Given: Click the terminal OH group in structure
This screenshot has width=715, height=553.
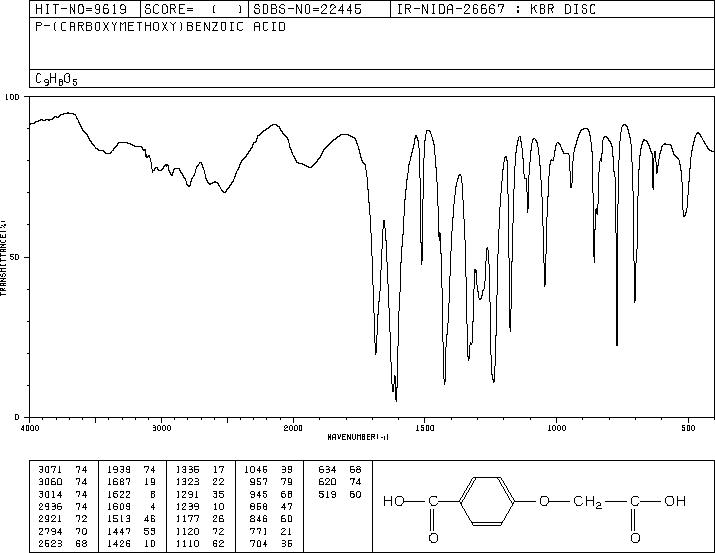Looking at the screenshot, I should pyautogui.click(x=675, y=501).
